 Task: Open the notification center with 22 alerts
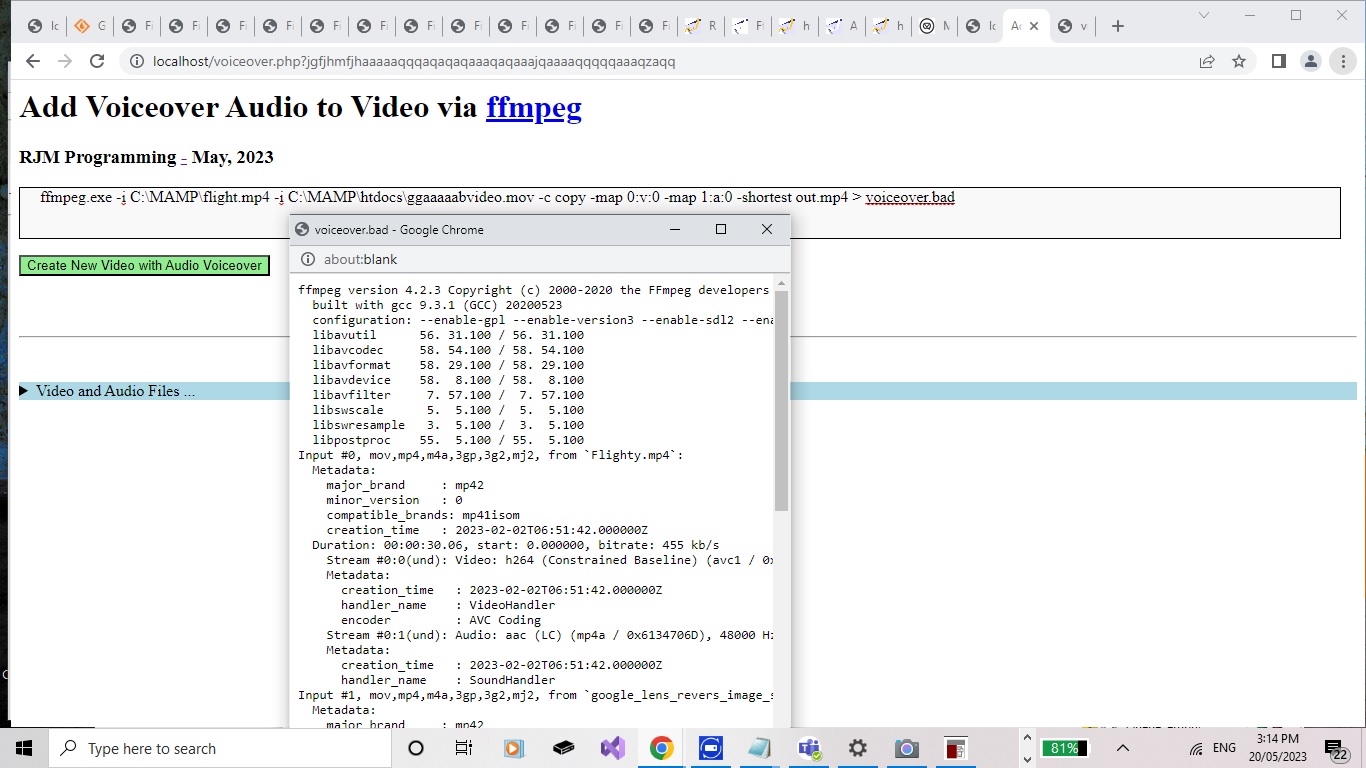click(1336, 748)
